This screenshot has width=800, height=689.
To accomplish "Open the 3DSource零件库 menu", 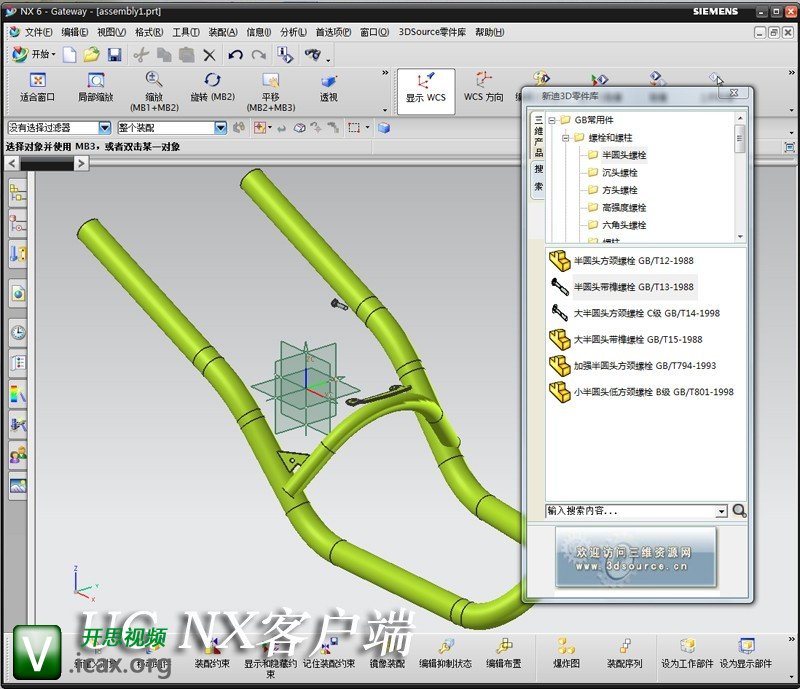I will click(x=432, y=32).
